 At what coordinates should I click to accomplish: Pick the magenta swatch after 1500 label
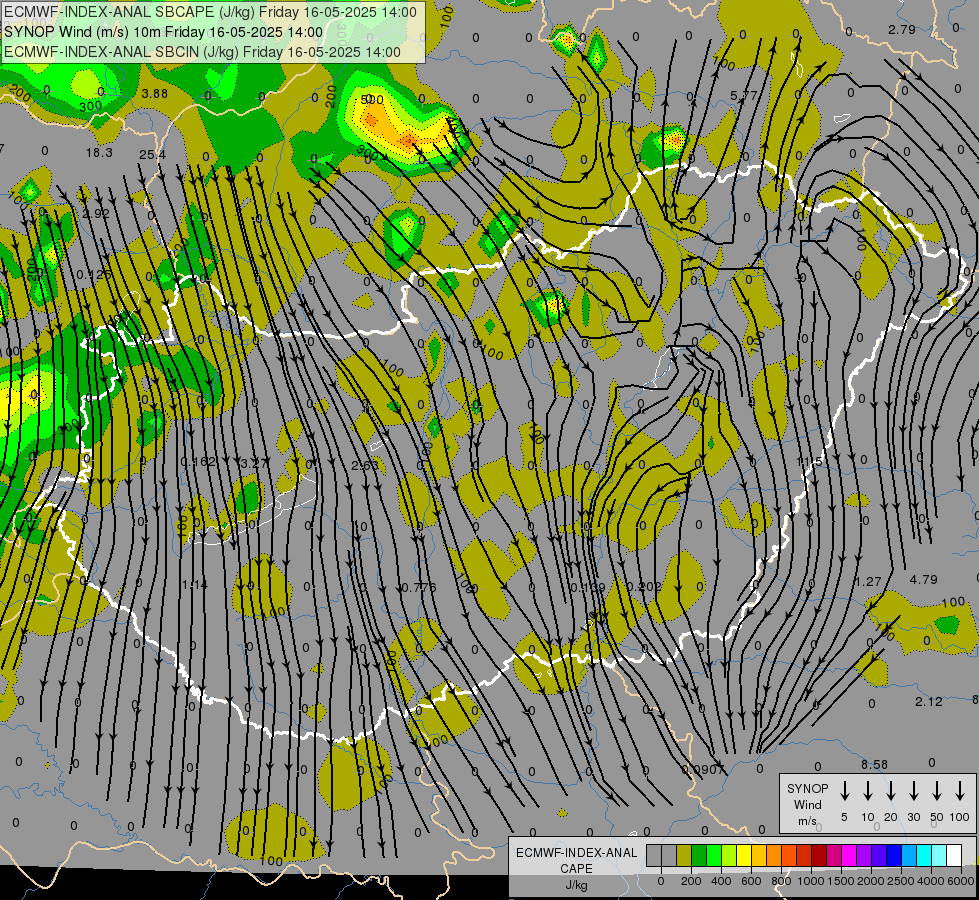(x=849, y=856)
